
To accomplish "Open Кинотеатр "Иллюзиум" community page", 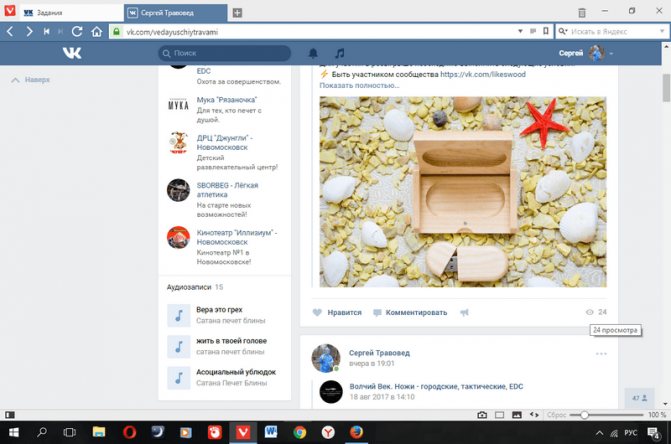I will pos(237,237).
